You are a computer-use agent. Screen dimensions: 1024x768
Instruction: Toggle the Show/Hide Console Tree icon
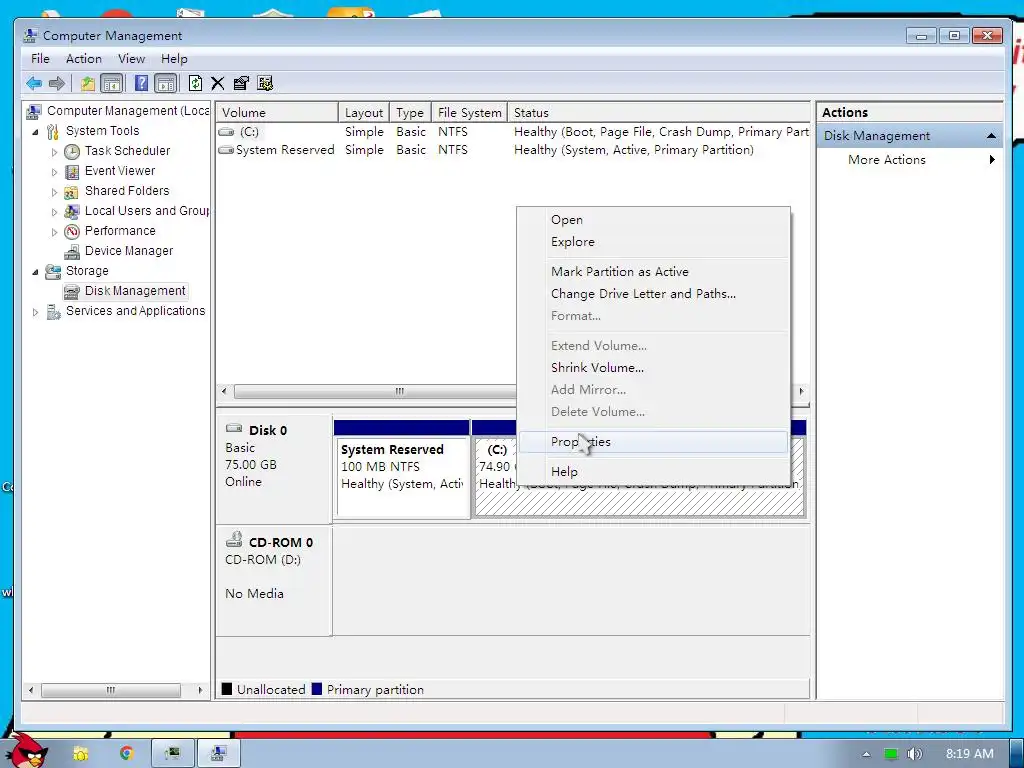(112, 83)
